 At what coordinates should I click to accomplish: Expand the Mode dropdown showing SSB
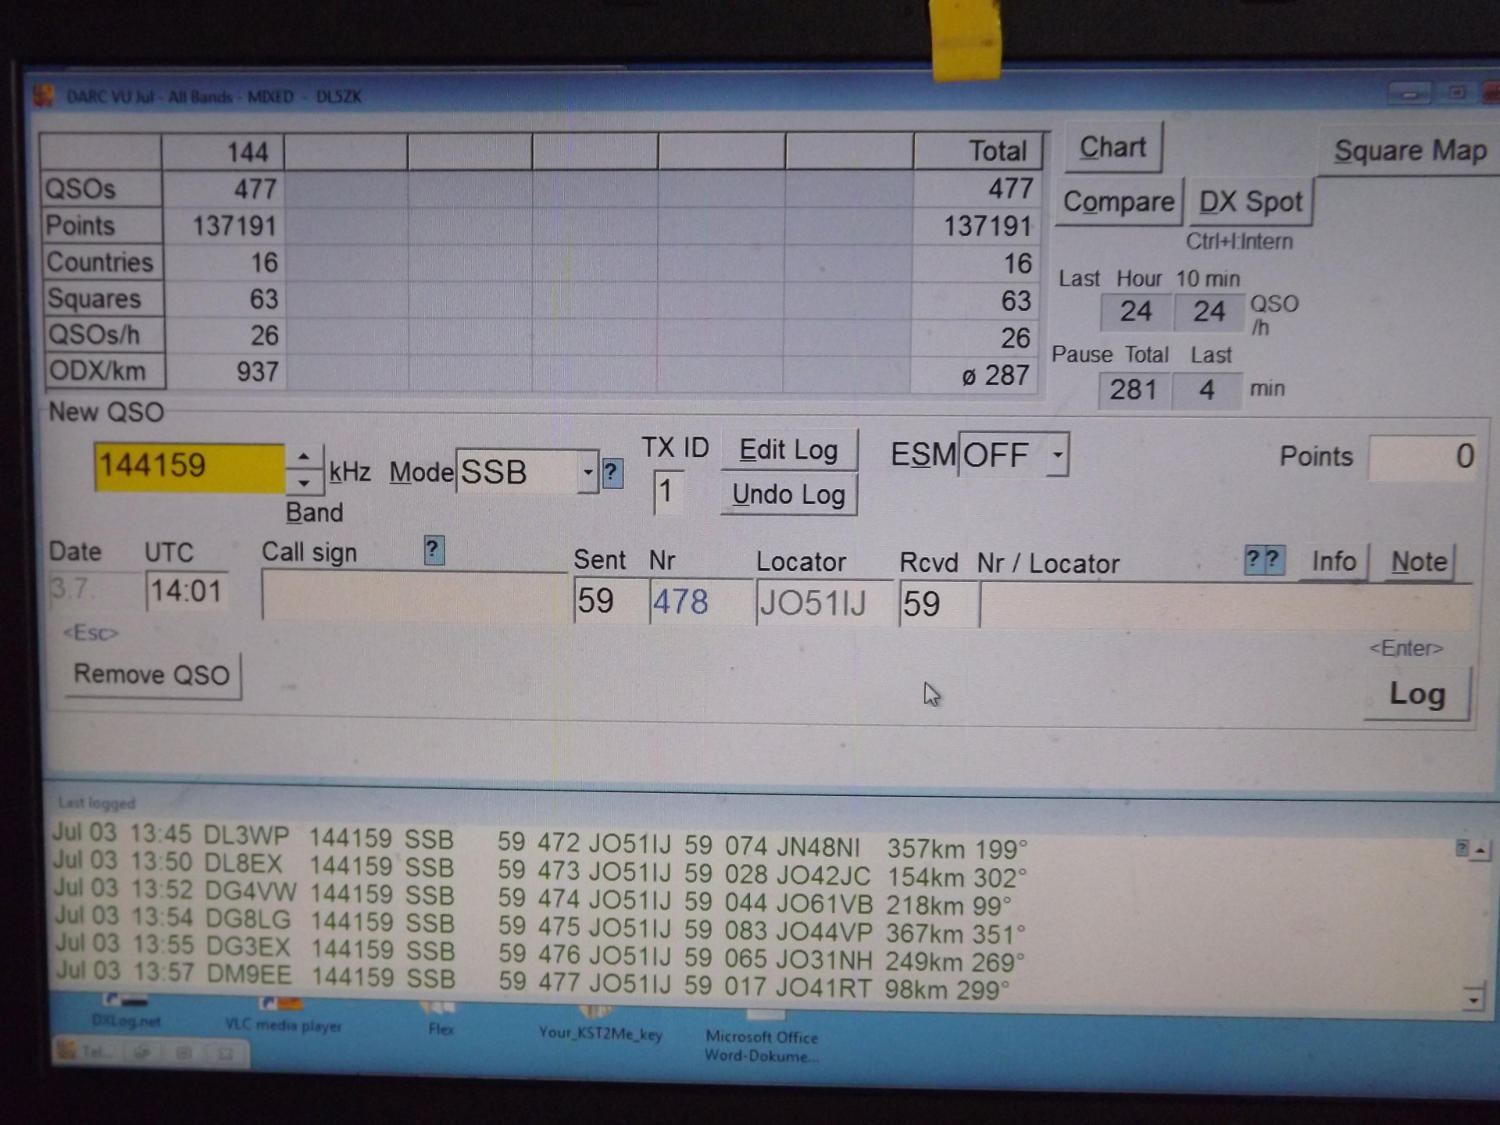tap(587, 472)
